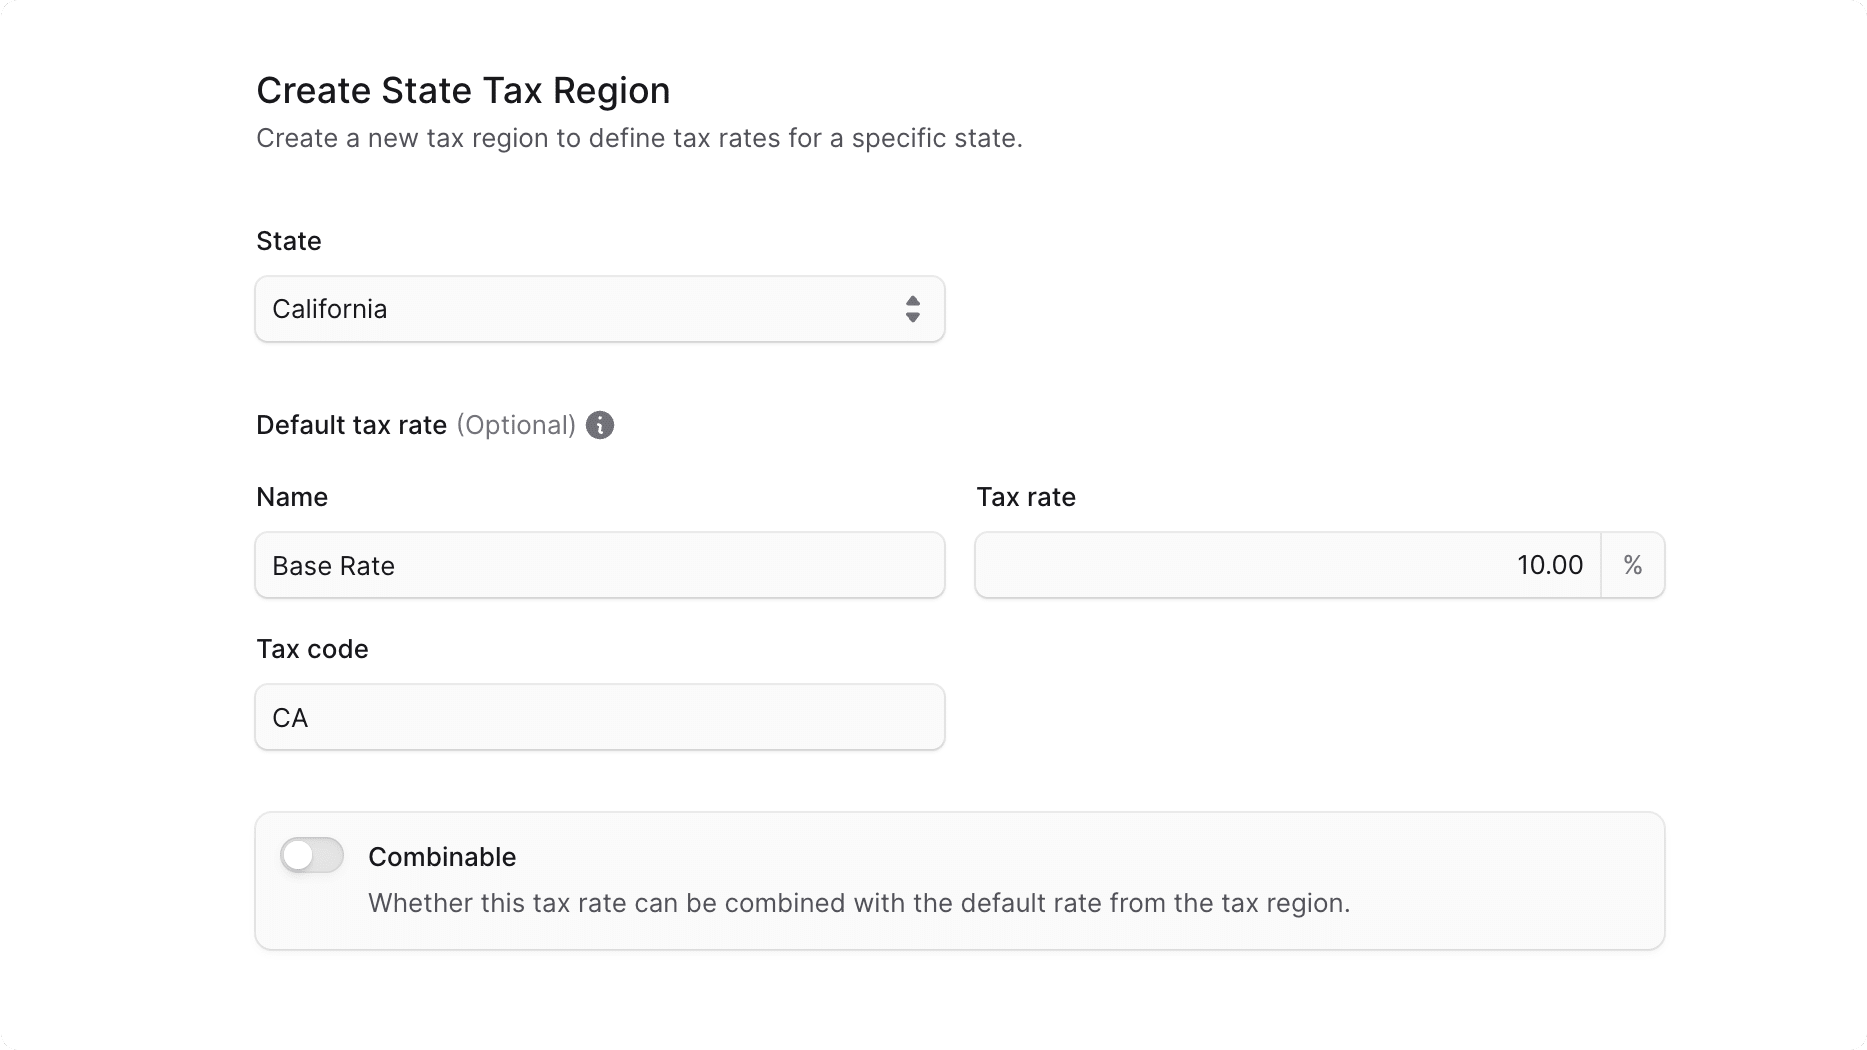Image resolution: width=1867 pixels, height=1050 pixels.
Task: Focus the Tax code field containing CA
Action: (x=599, y=717)
